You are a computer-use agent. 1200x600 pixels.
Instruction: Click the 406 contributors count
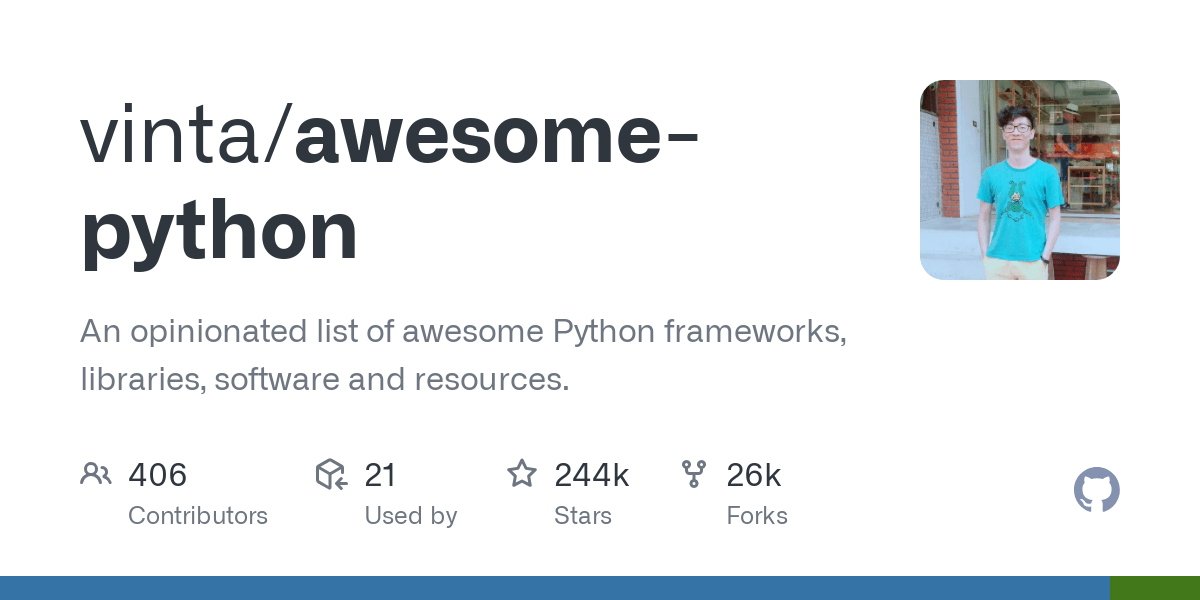(x=158, y=475)
